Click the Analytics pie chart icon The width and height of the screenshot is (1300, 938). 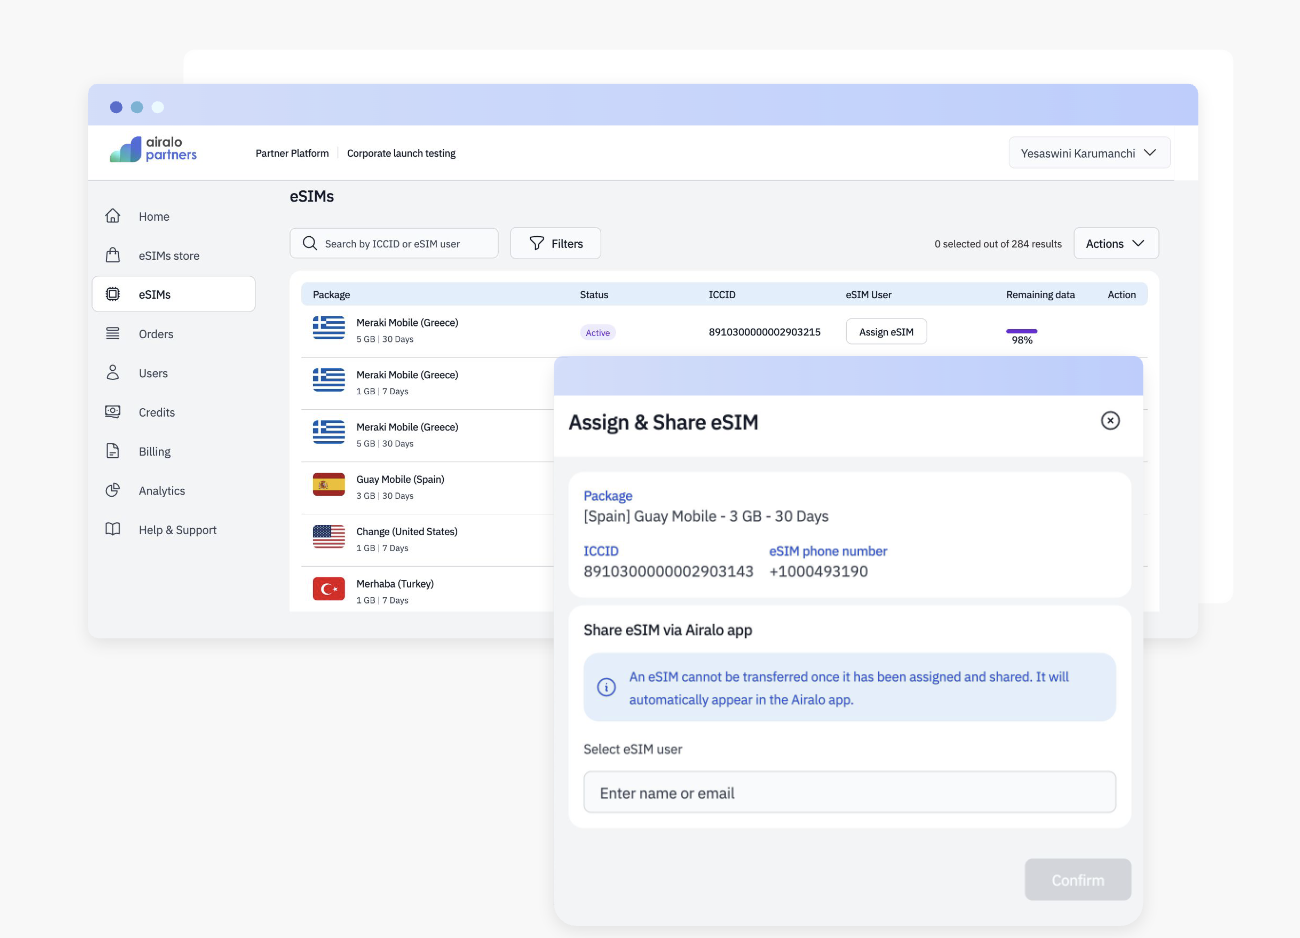point(113,491)
